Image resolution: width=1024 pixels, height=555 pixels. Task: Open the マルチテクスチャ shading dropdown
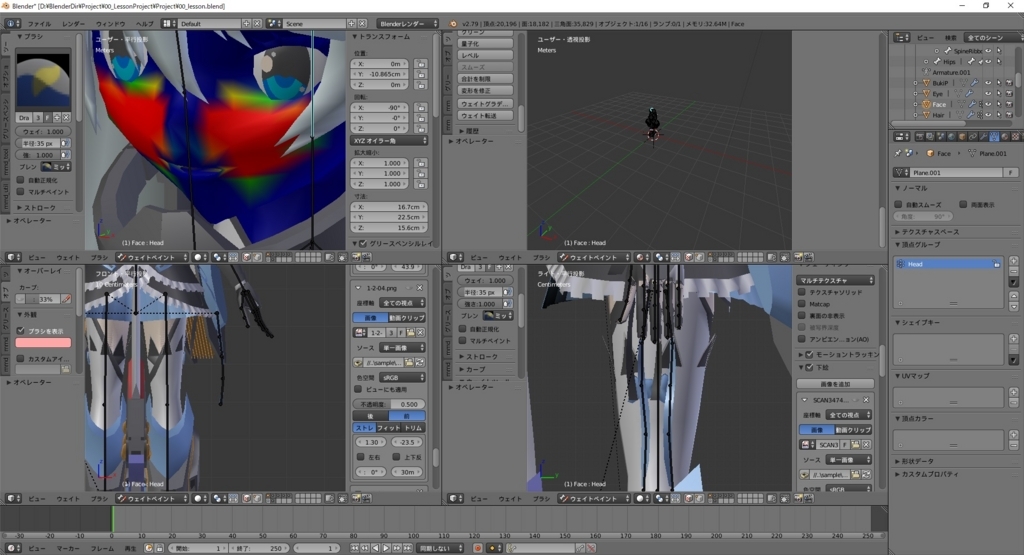835,280
